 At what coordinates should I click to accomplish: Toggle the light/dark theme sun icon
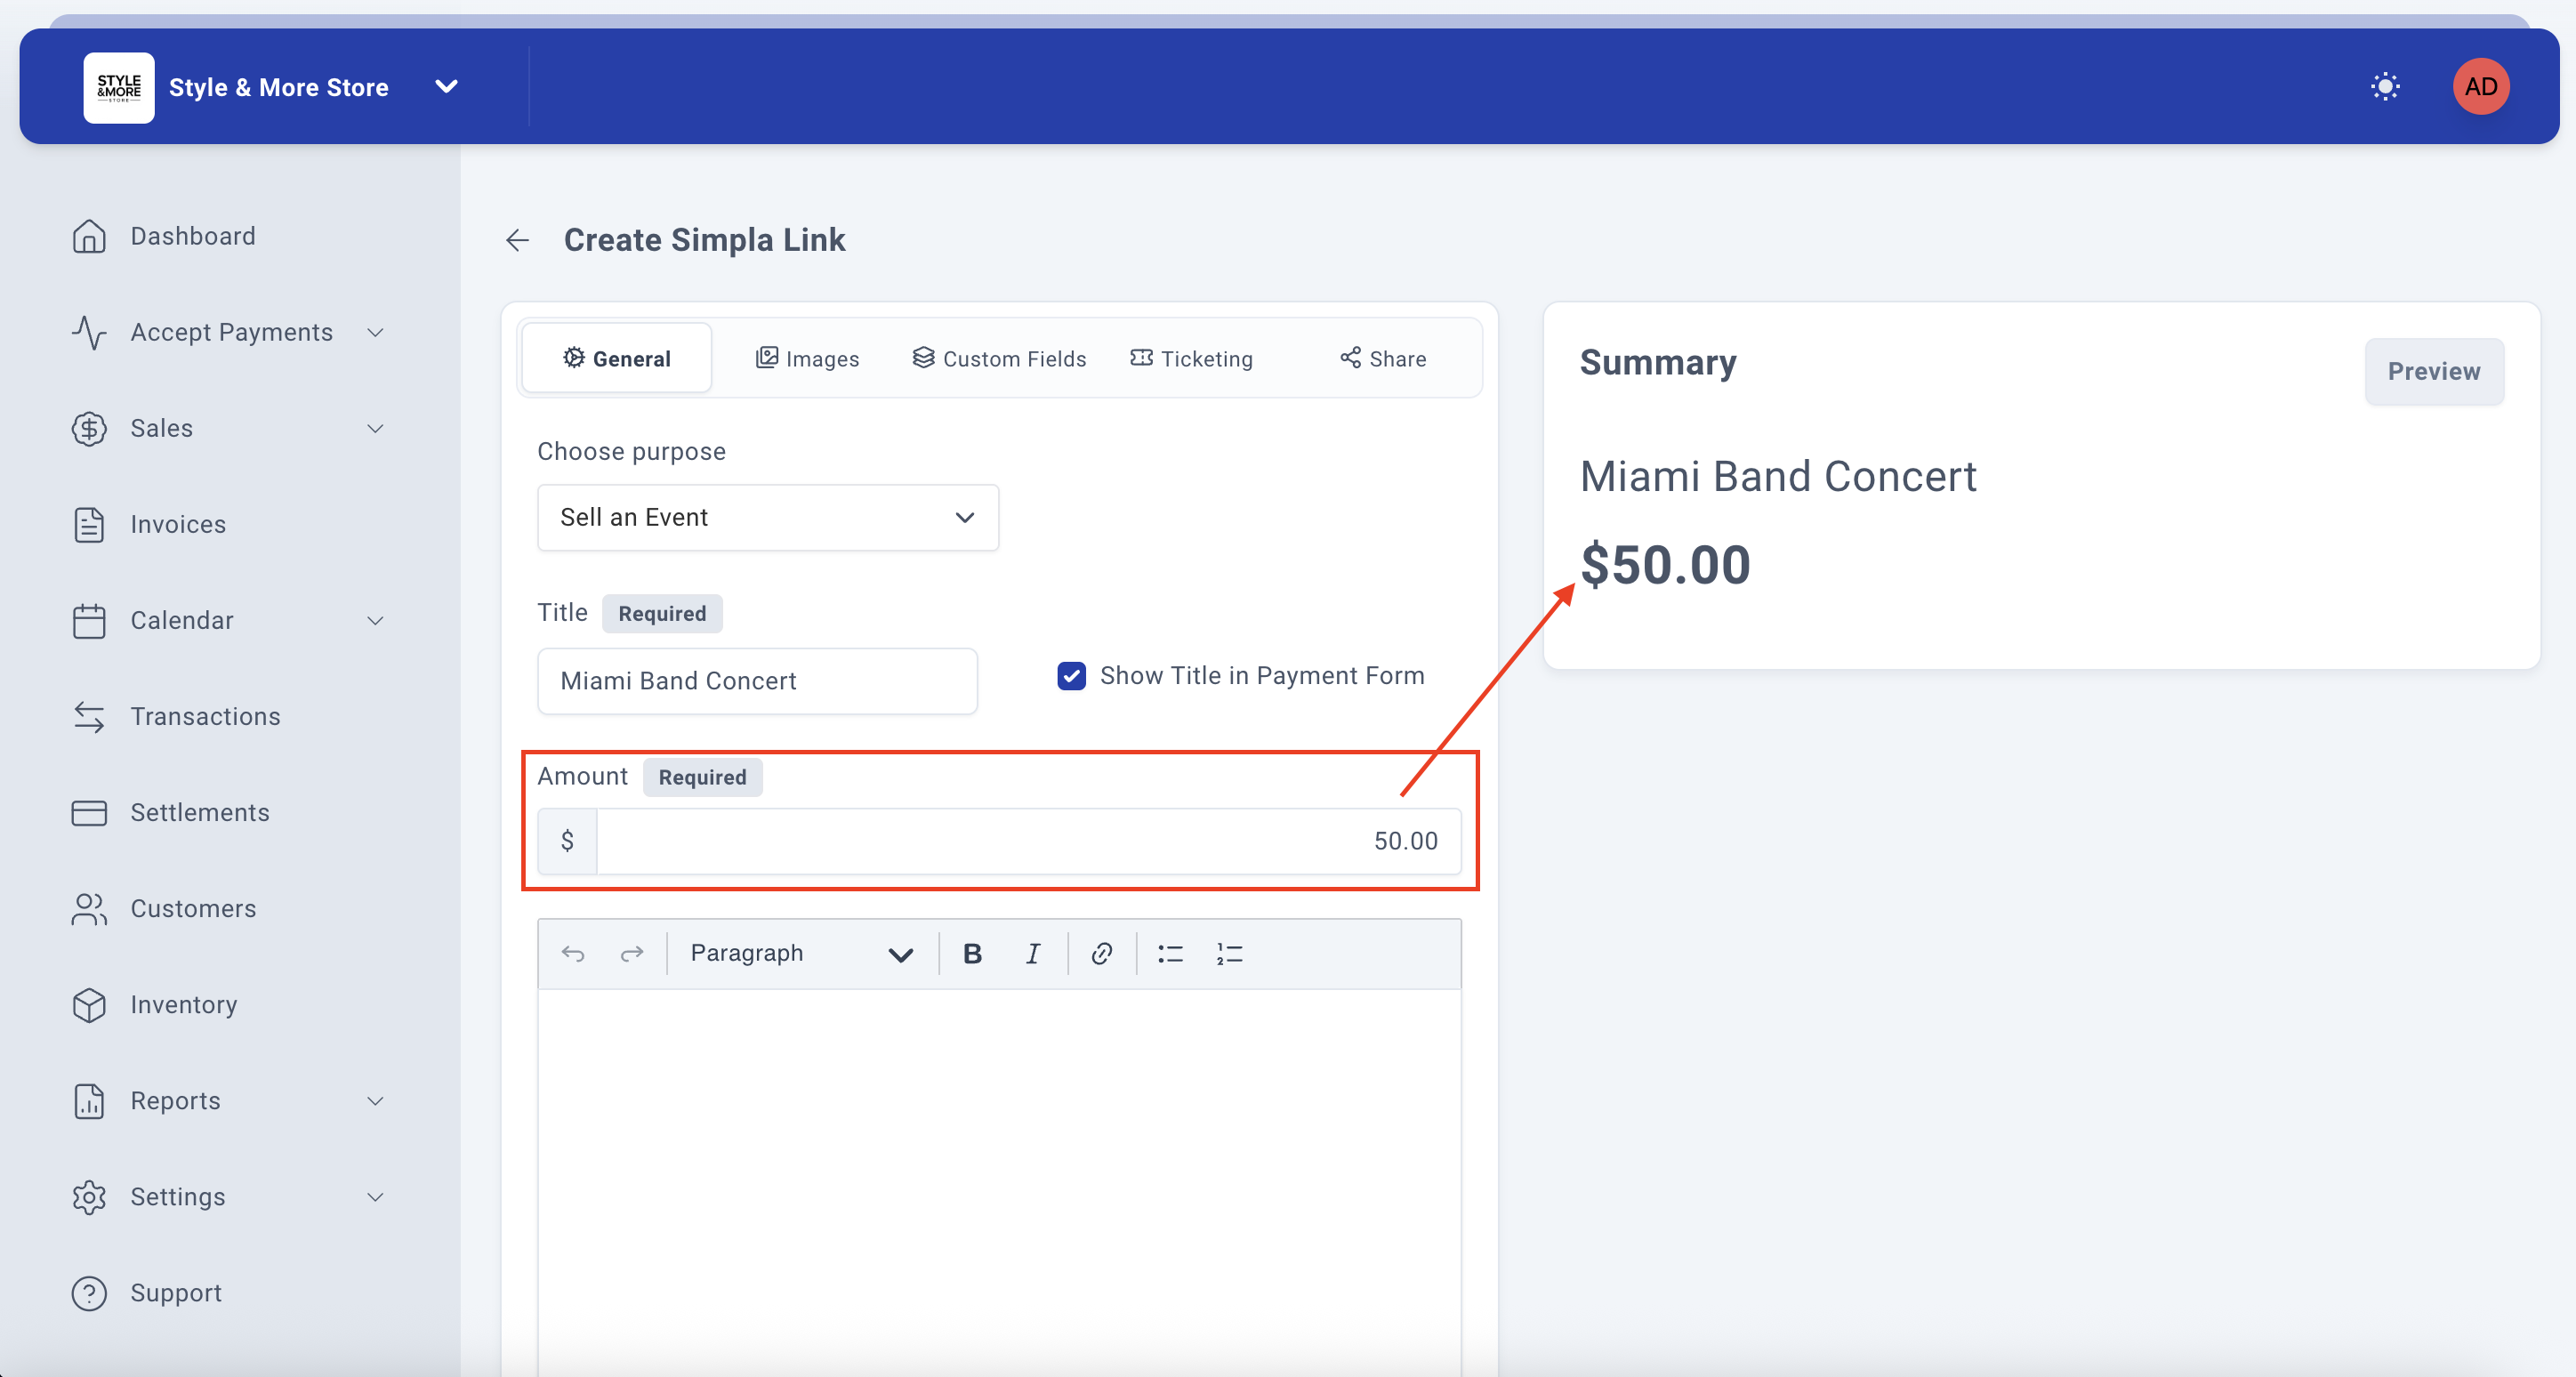[2385, 87]
